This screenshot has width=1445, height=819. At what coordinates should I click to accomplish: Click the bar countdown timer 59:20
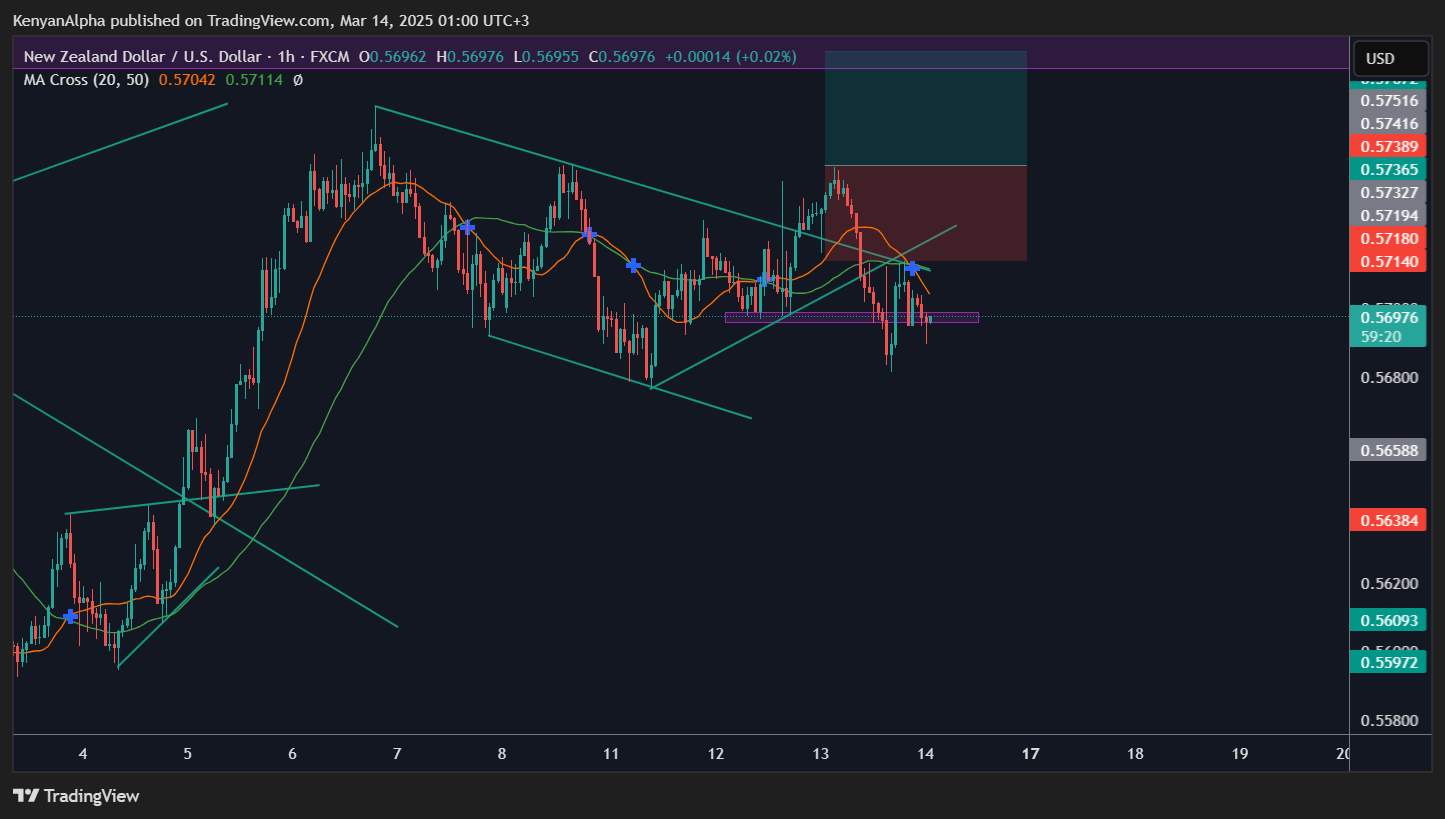pos(1381,336)
